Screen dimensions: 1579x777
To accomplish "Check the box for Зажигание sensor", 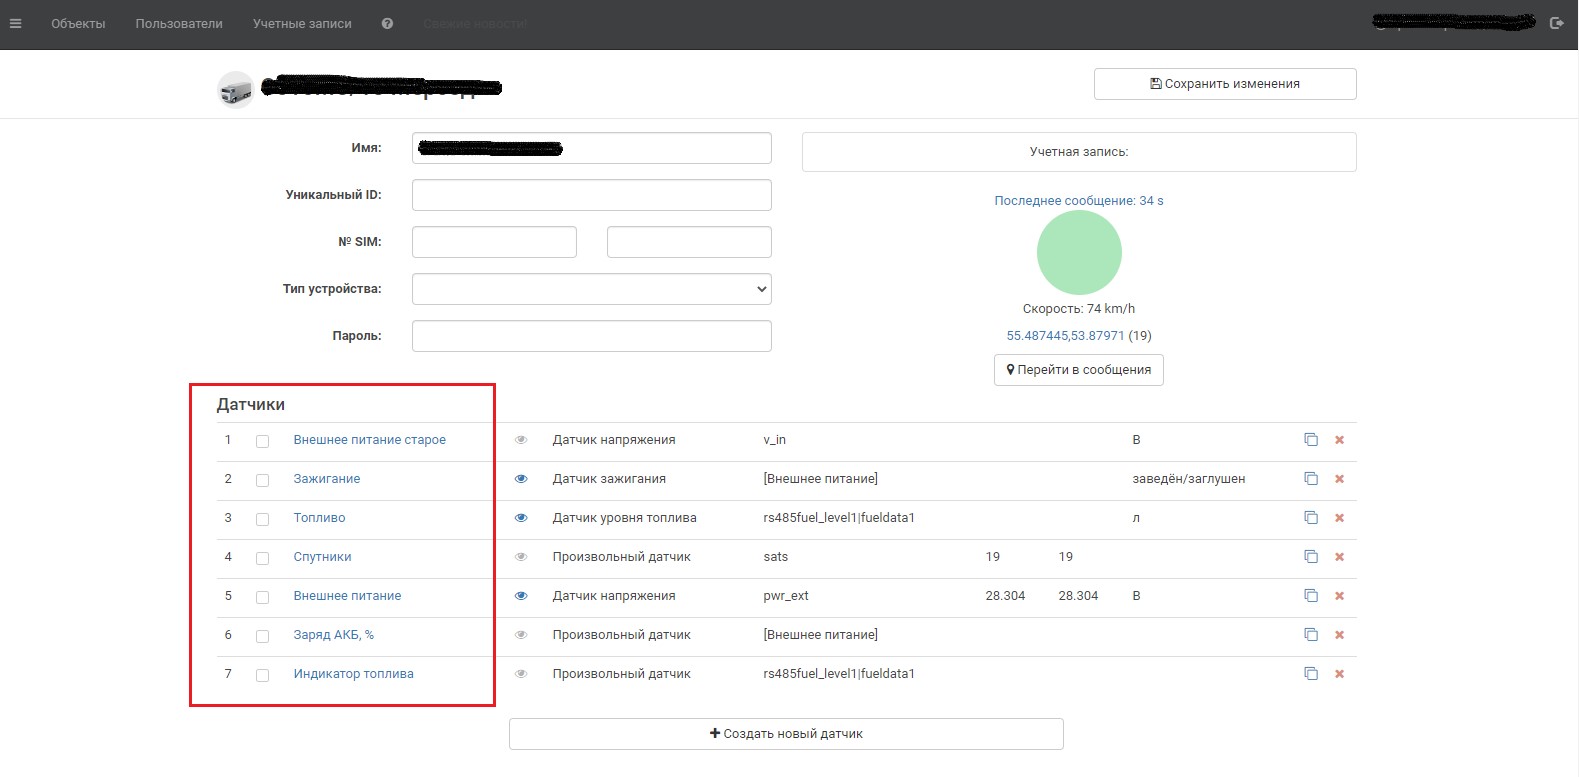I will (x=262, y=480).
